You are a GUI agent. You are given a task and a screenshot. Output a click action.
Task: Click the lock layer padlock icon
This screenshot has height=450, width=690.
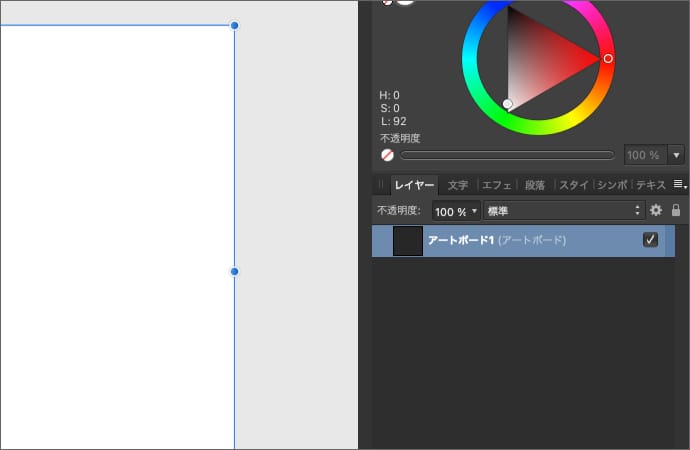(676, 211)
